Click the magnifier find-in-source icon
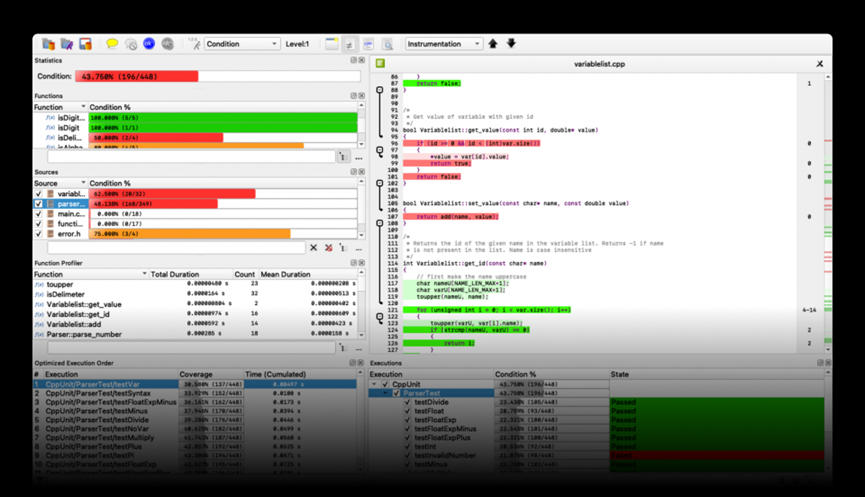The height and width of the screenshot is (497, 865). tap(388, 45)
